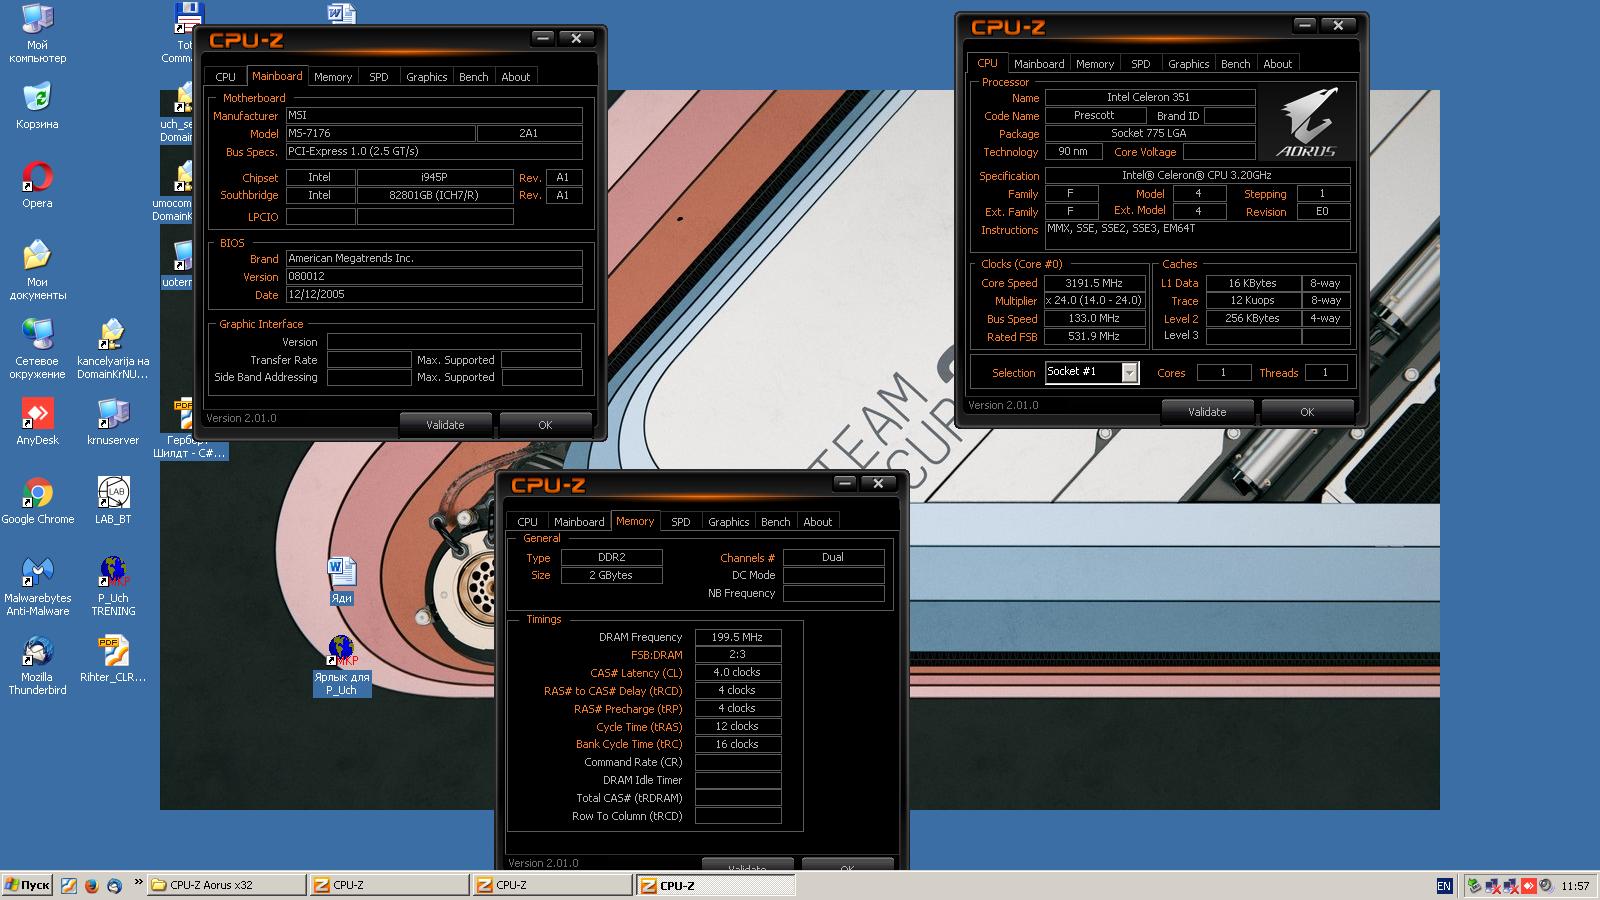The width and height of the screenshot is (1600, 900).
Task: Open SPD tab in the Mainboard window
Action: point(379,77)
